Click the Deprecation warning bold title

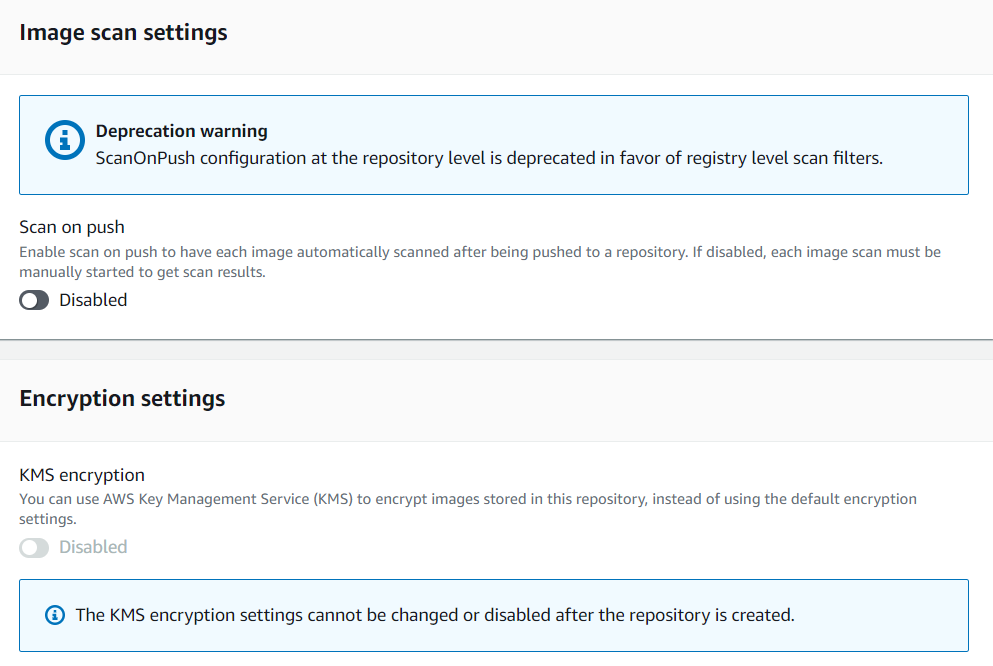182,131
